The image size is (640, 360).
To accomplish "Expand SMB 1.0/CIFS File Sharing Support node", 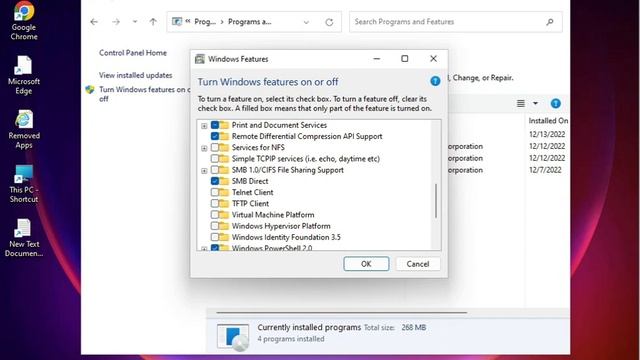I will [204, 171].
